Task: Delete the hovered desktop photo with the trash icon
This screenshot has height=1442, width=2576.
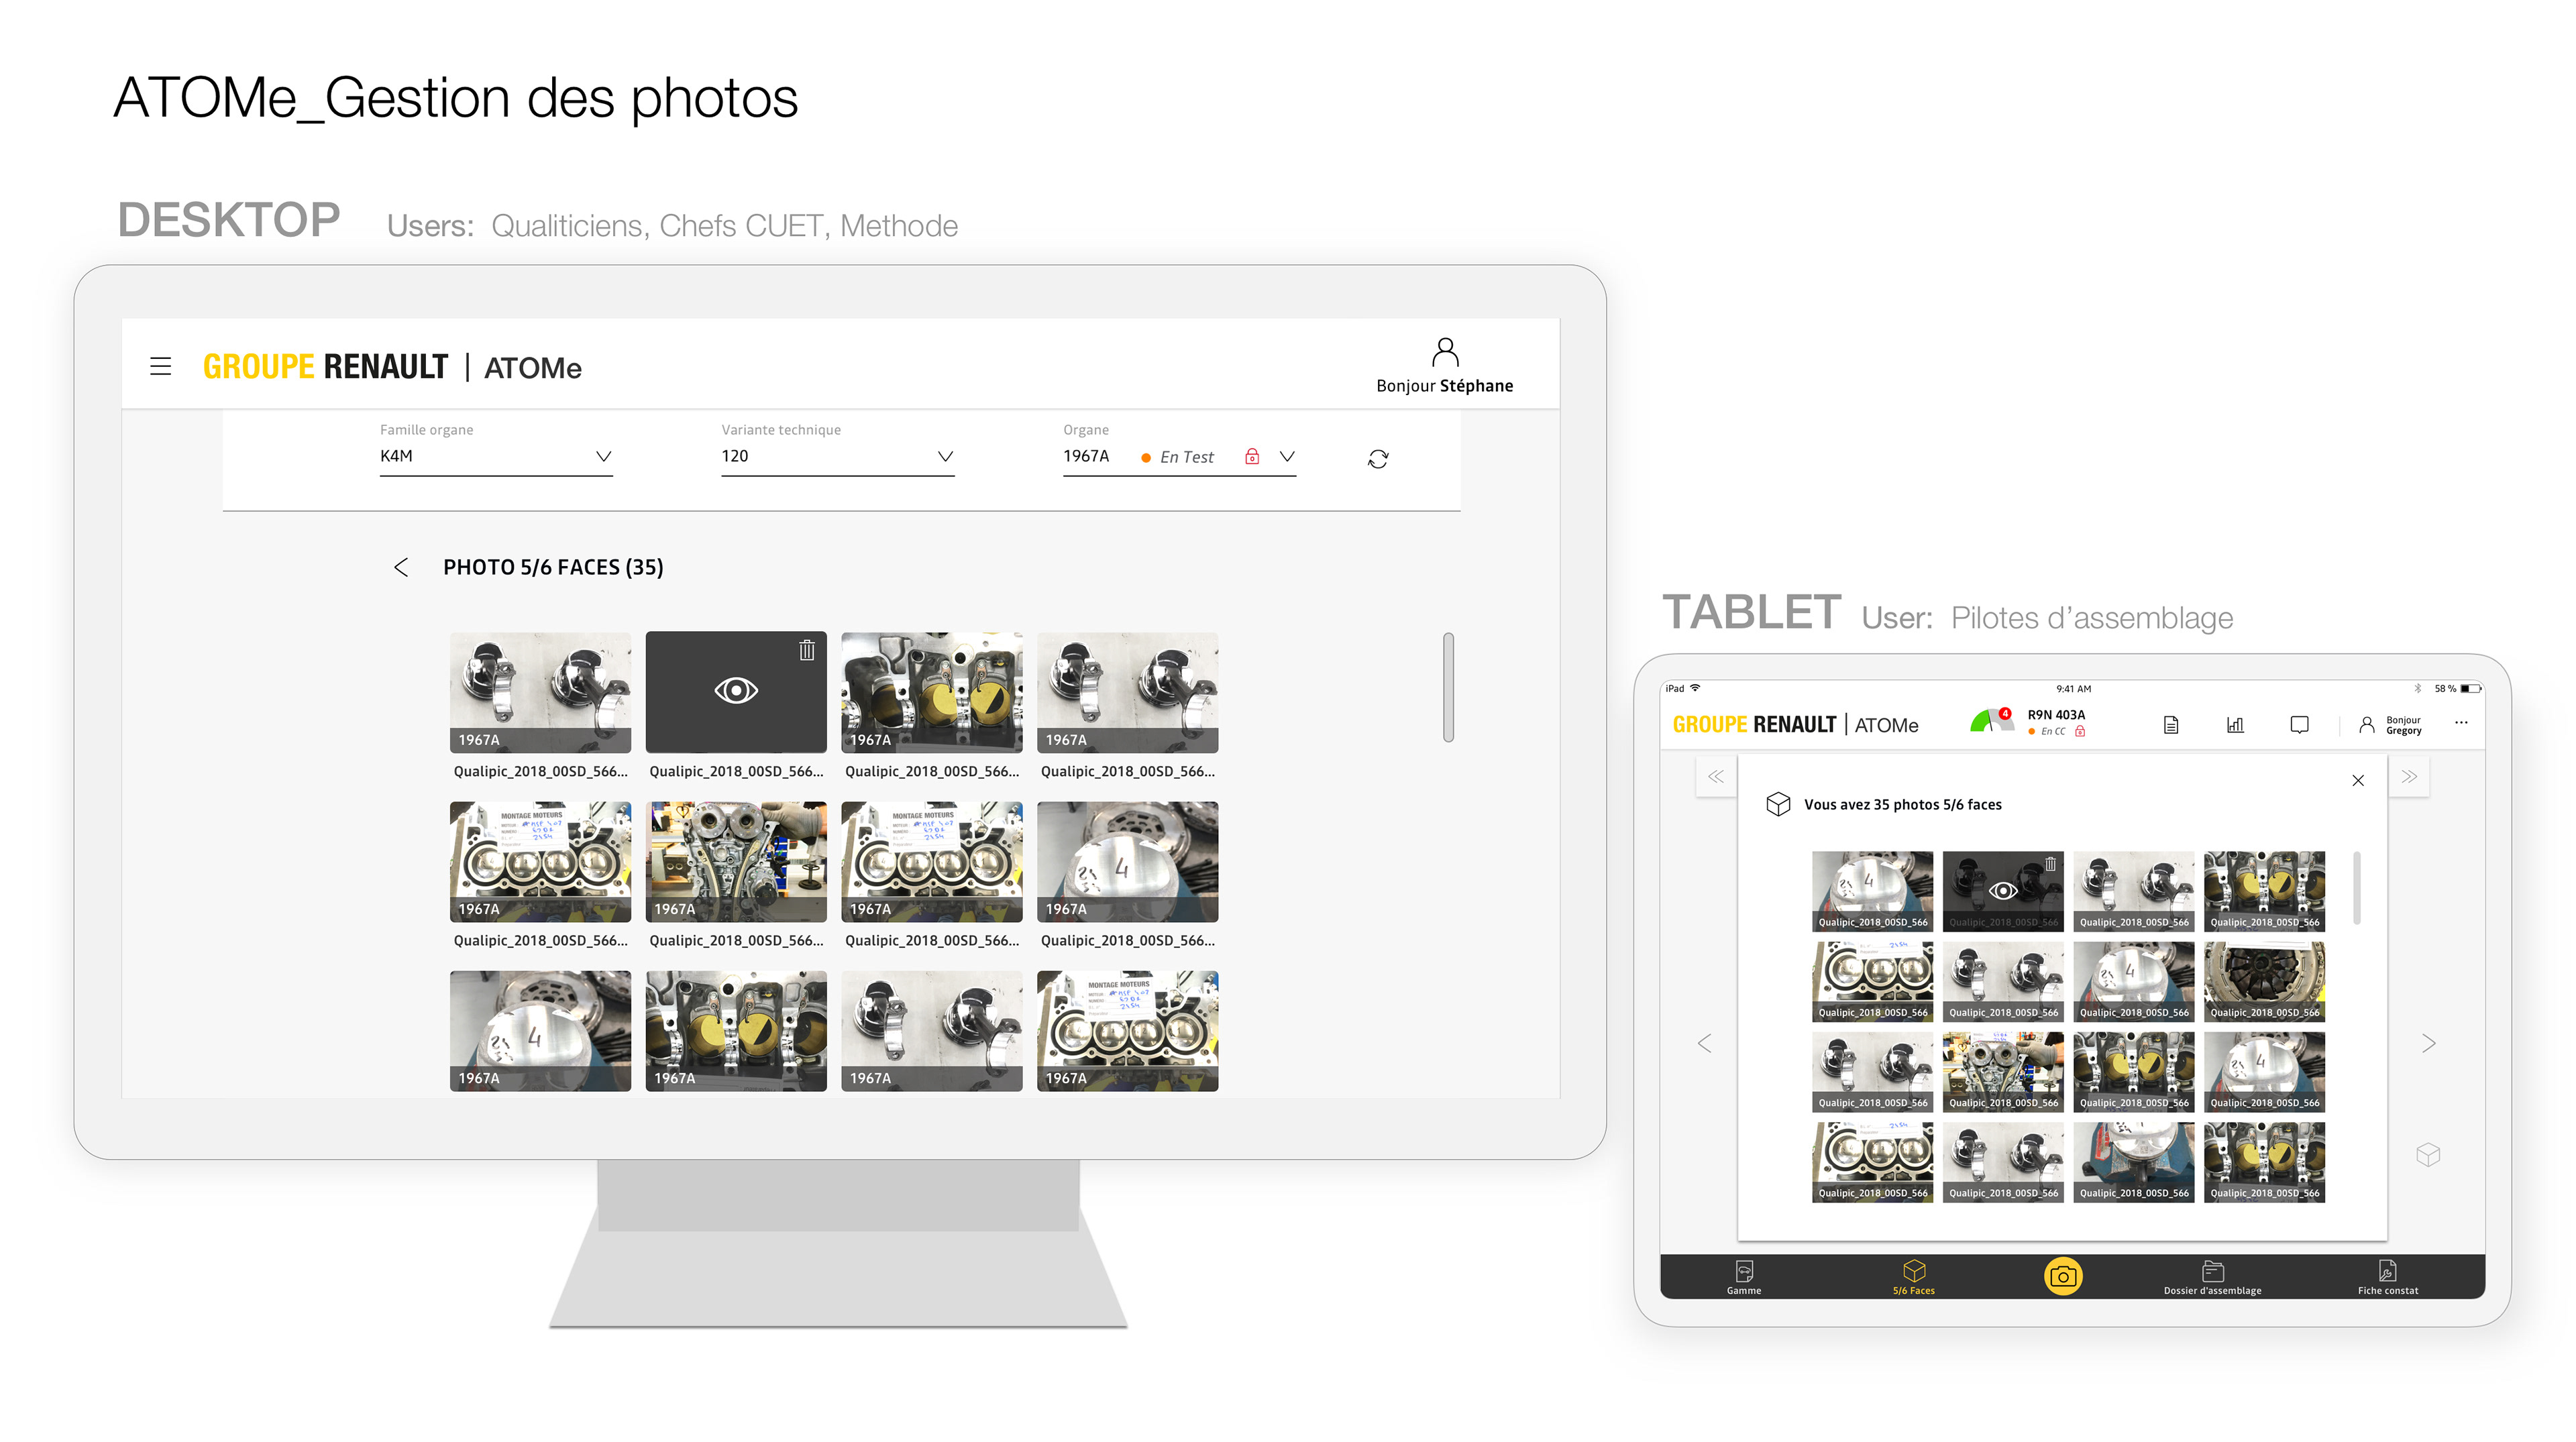Action: [806, 651]
